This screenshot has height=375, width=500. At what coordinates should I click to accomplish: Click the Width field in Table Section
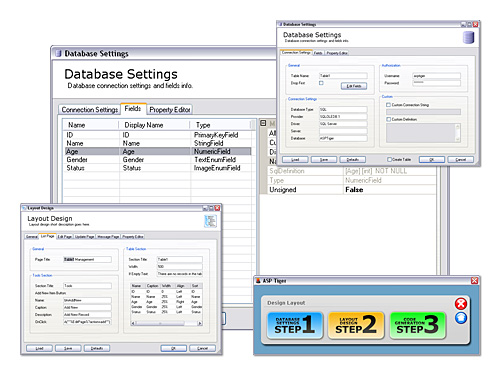pyautogui.click(x=180, y=266)
